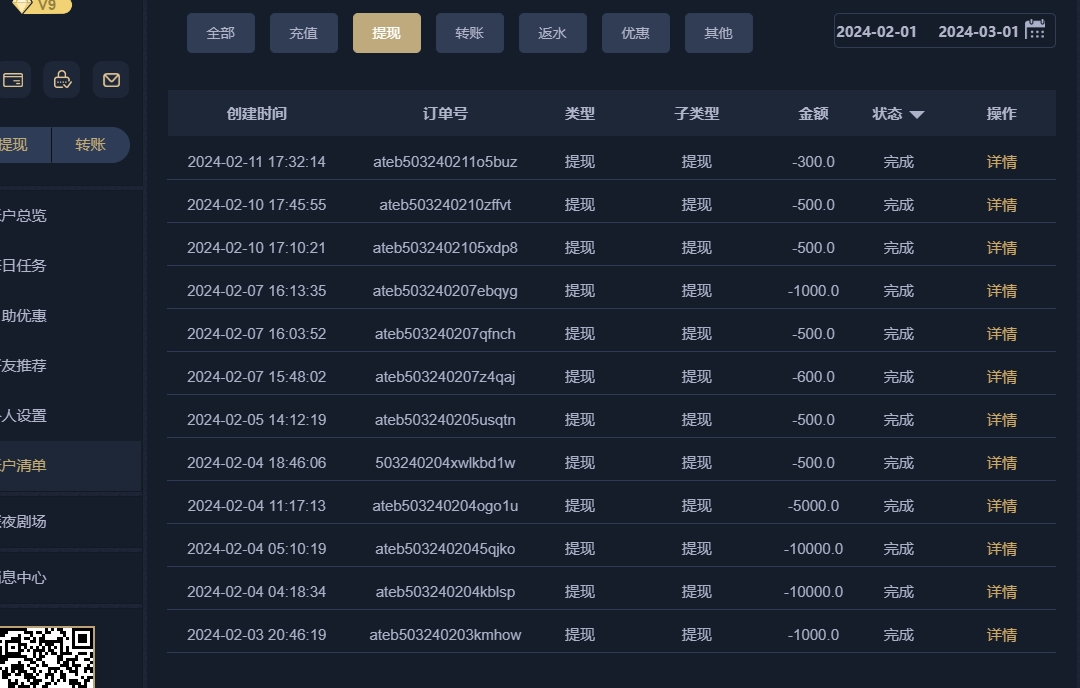Open the 其他 filter tab
The width and height of the screenshot is (1080, 688).
[x=718, y=33]
